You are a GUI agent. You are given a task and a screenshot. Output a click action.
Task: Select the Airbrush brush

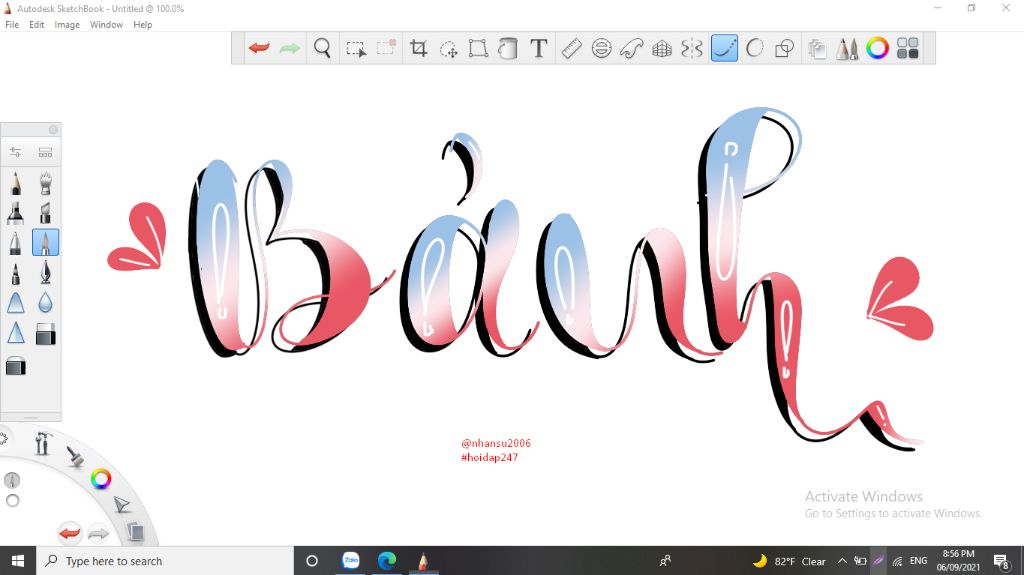pos(45,183)
